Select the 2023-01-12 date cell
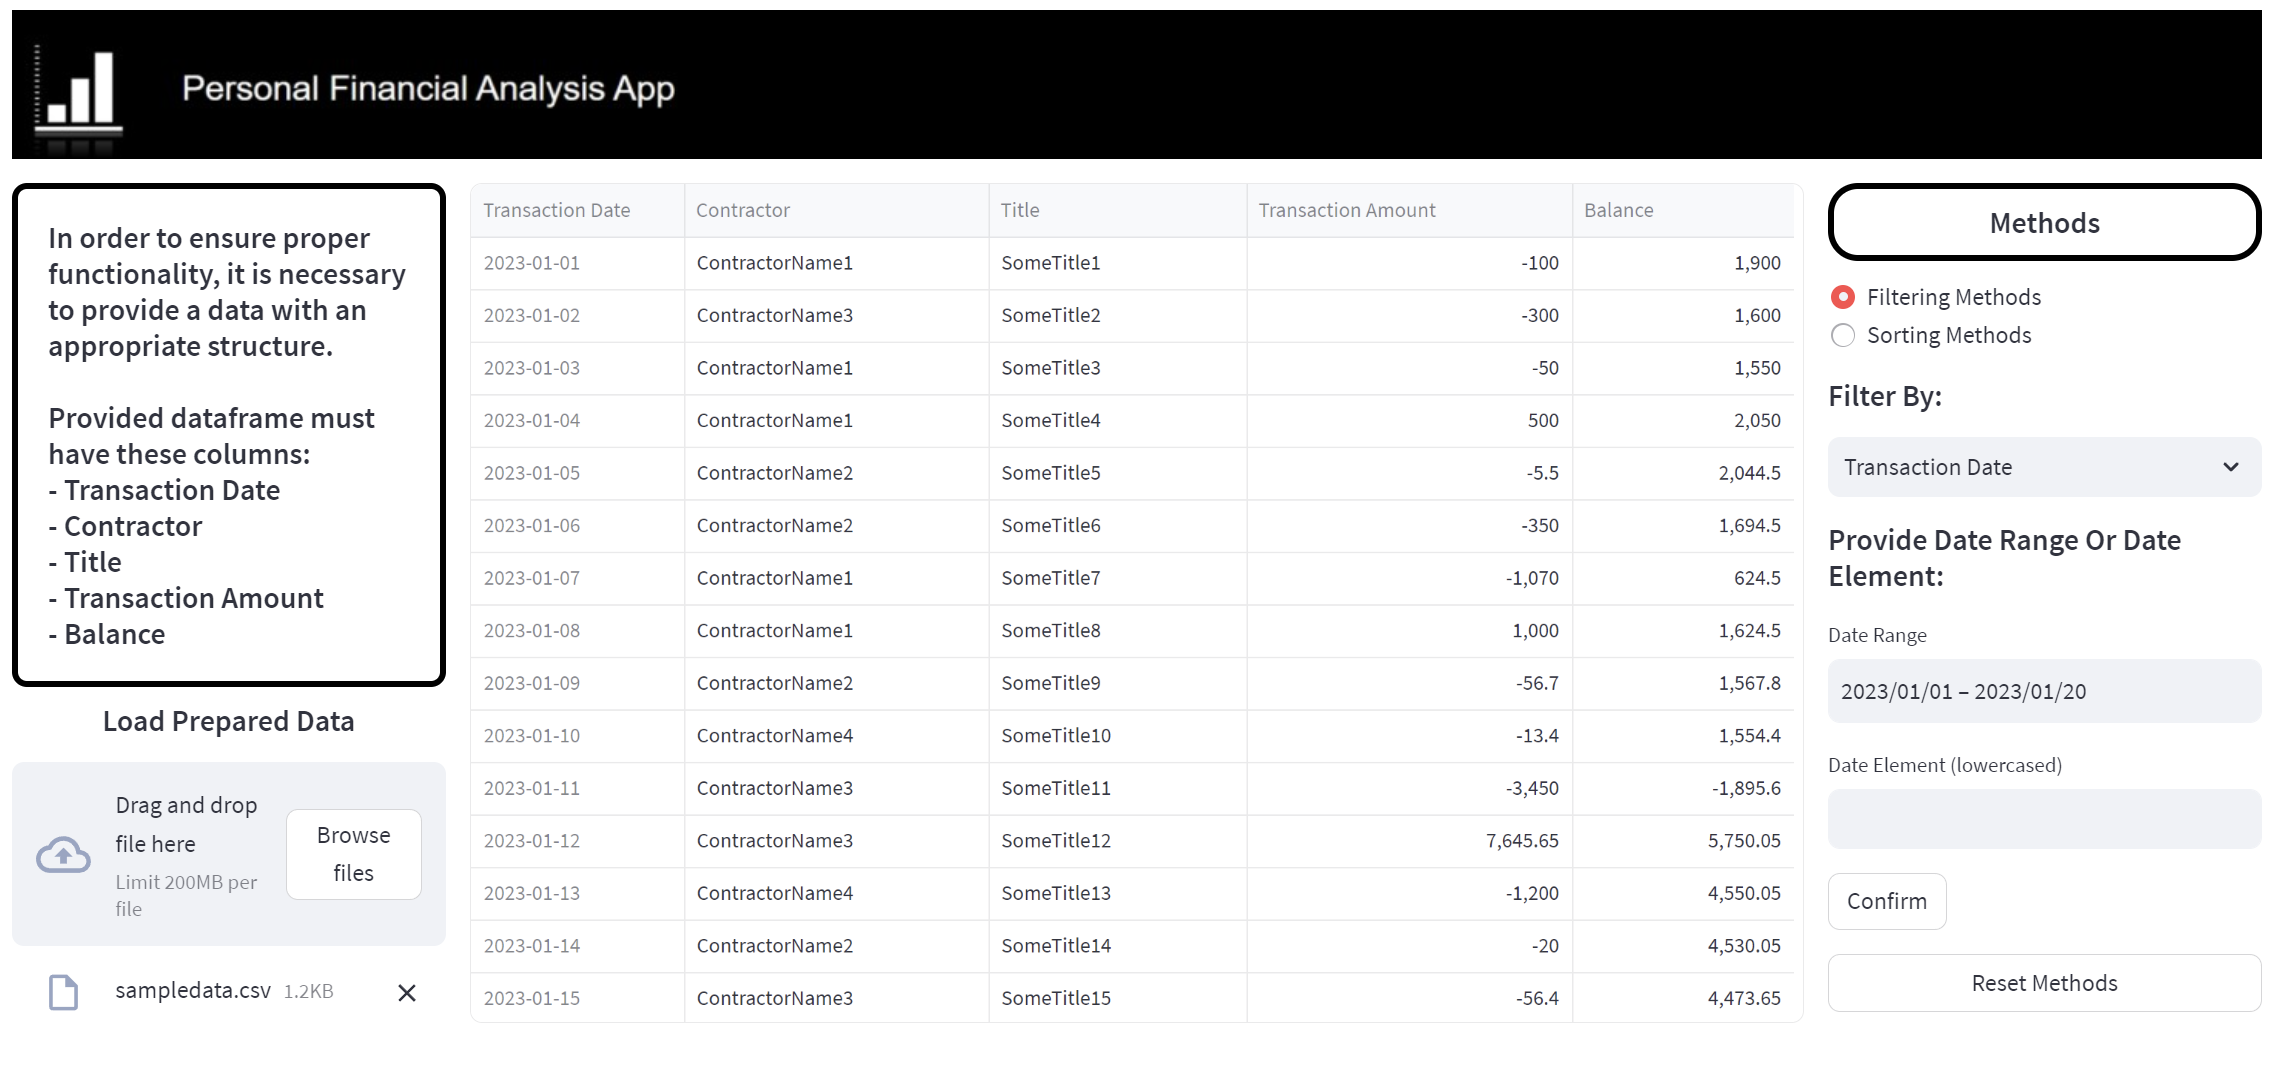 (x=532, y=841)
